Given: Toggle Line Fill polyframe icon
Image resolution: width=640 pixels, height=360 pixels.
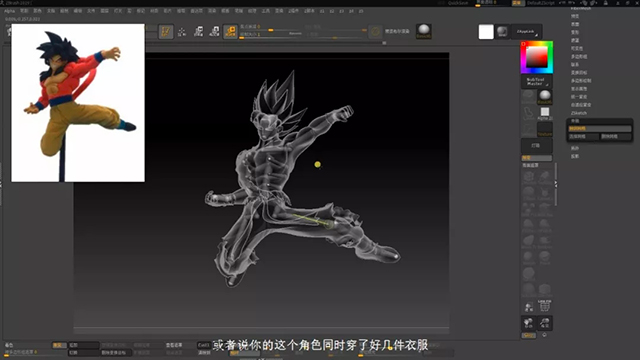Looking at the screenshot, I should click(x=544, y=305).
